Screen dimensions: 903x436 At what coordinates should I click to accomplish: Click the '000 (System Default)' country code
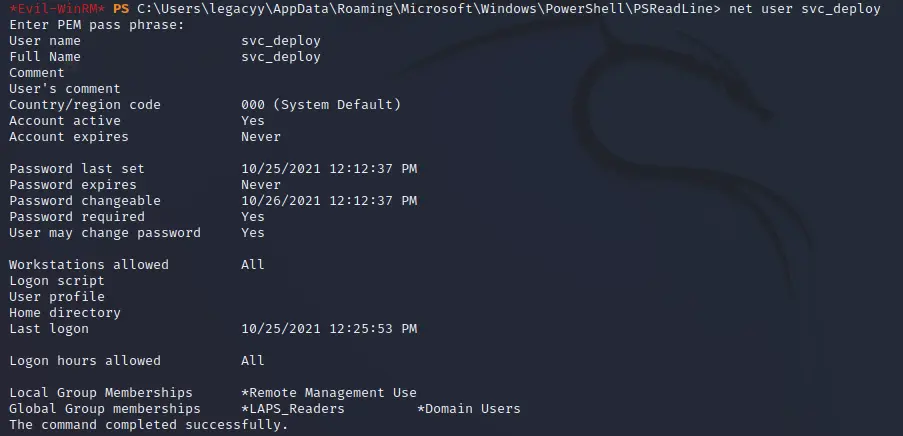321,105
